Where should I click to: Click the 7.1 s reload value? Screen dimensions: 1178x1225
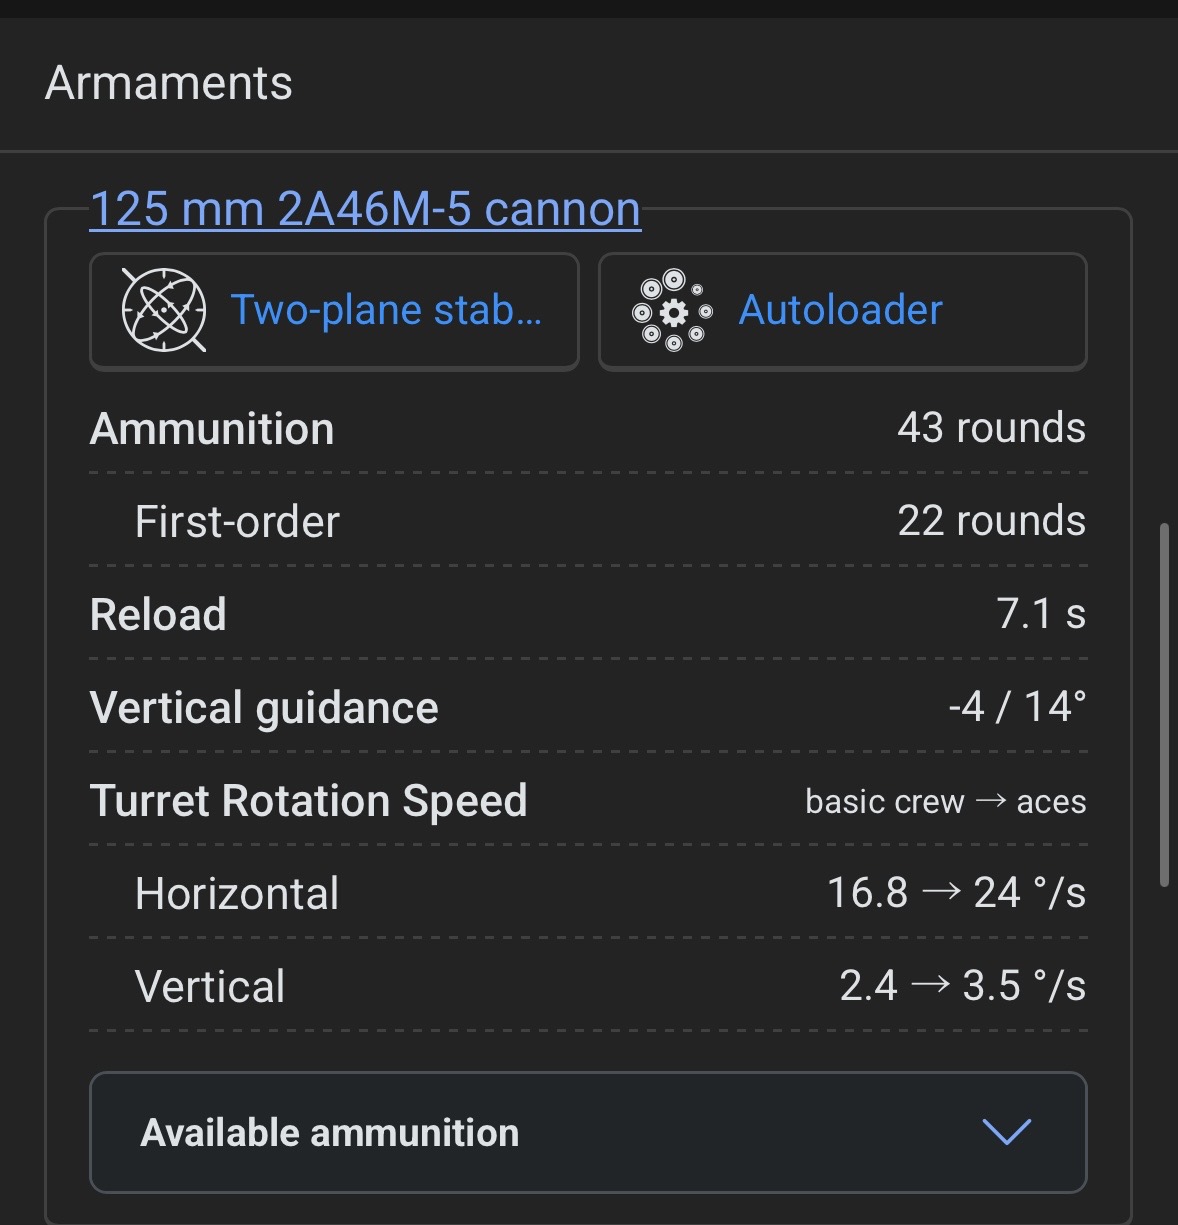pos(1040,614)
